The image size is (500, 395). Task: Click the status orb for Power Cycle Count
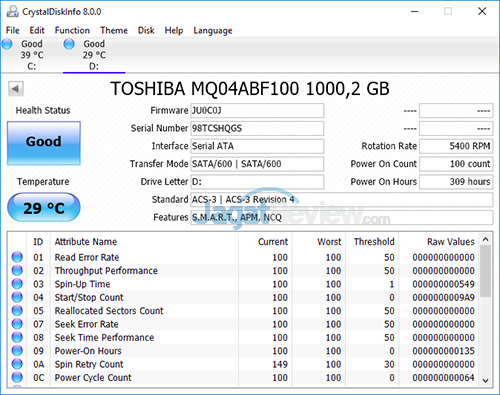point(17,377)
